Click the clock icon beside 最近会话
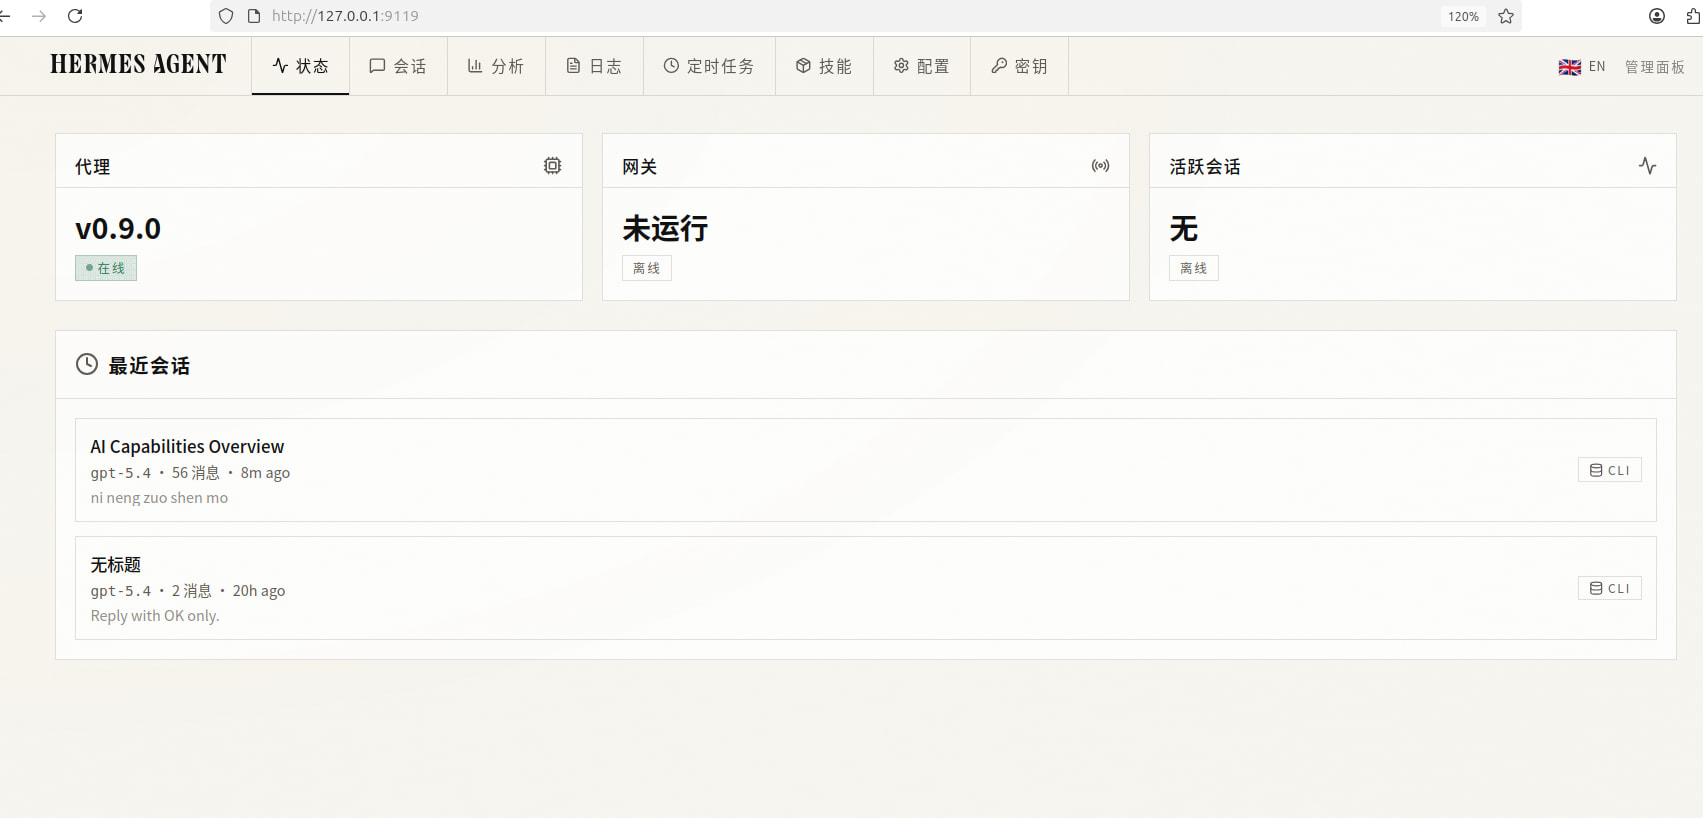The height and width of the screenshot is (818, 1703). 87,364
